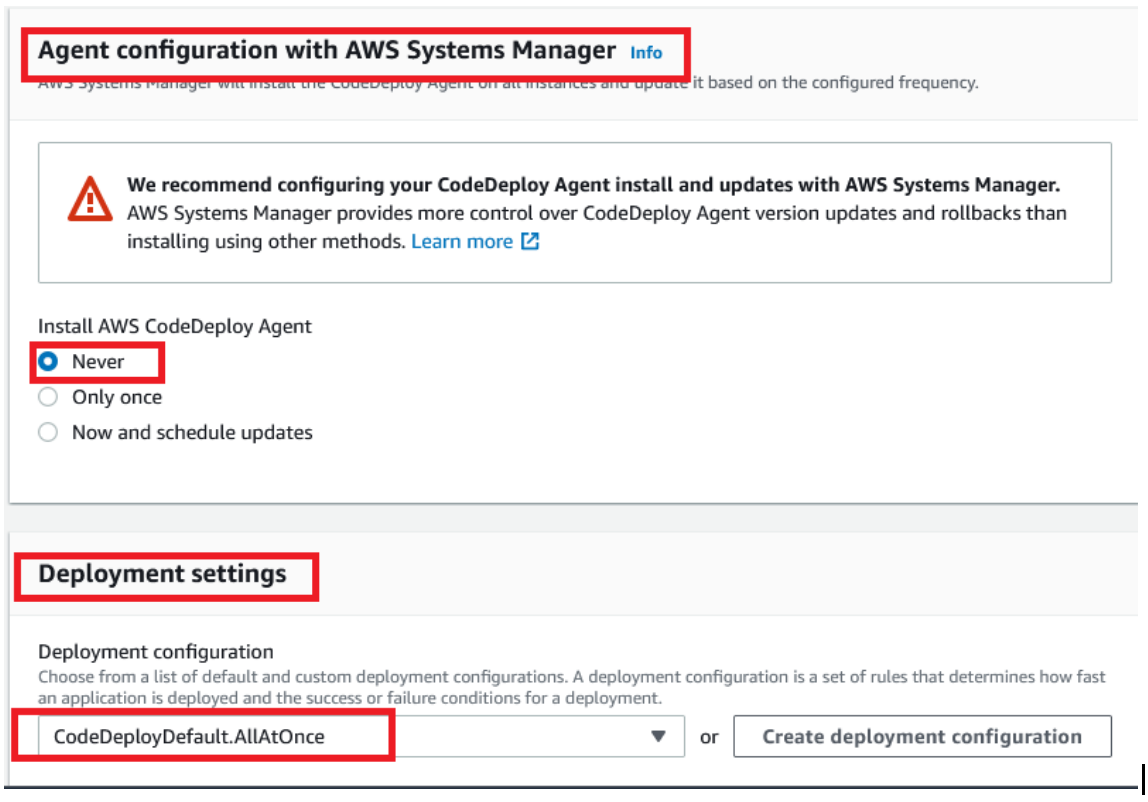
Task: Open the Info link beside Agent configuration
Action: 646,53
